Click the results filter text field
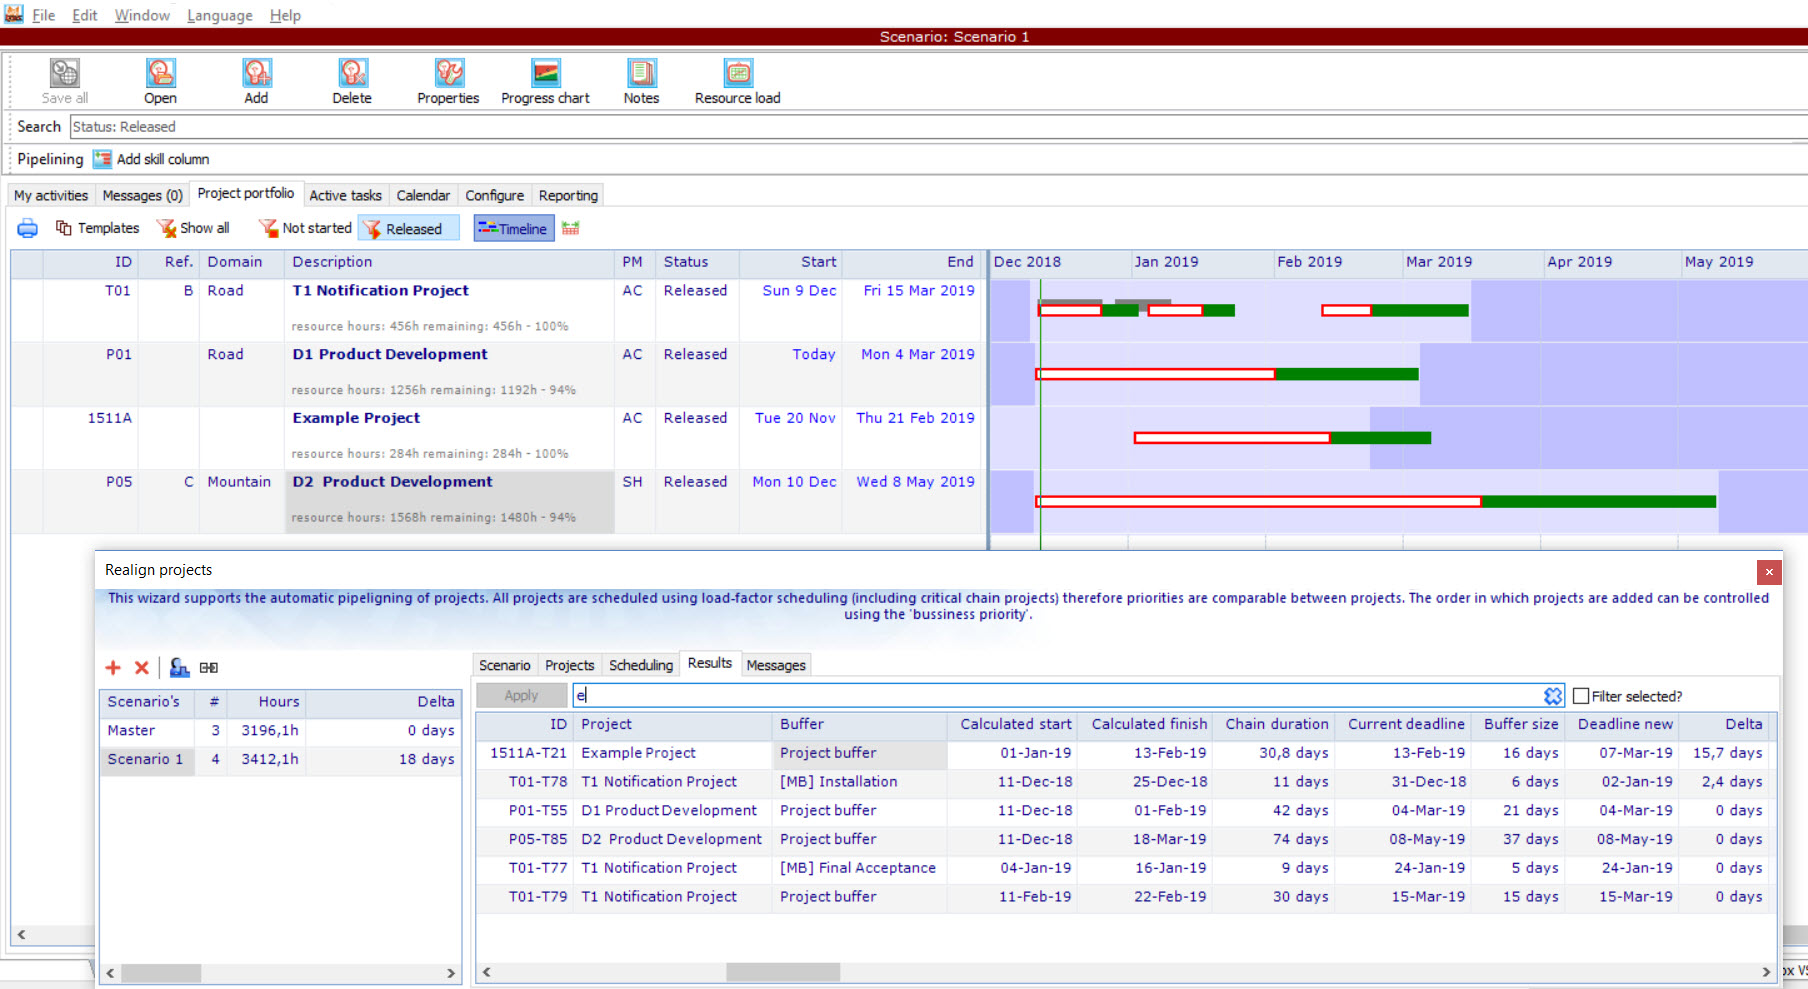The image size is (1808, 989). pyautogui.click(x=1058, y=695)
